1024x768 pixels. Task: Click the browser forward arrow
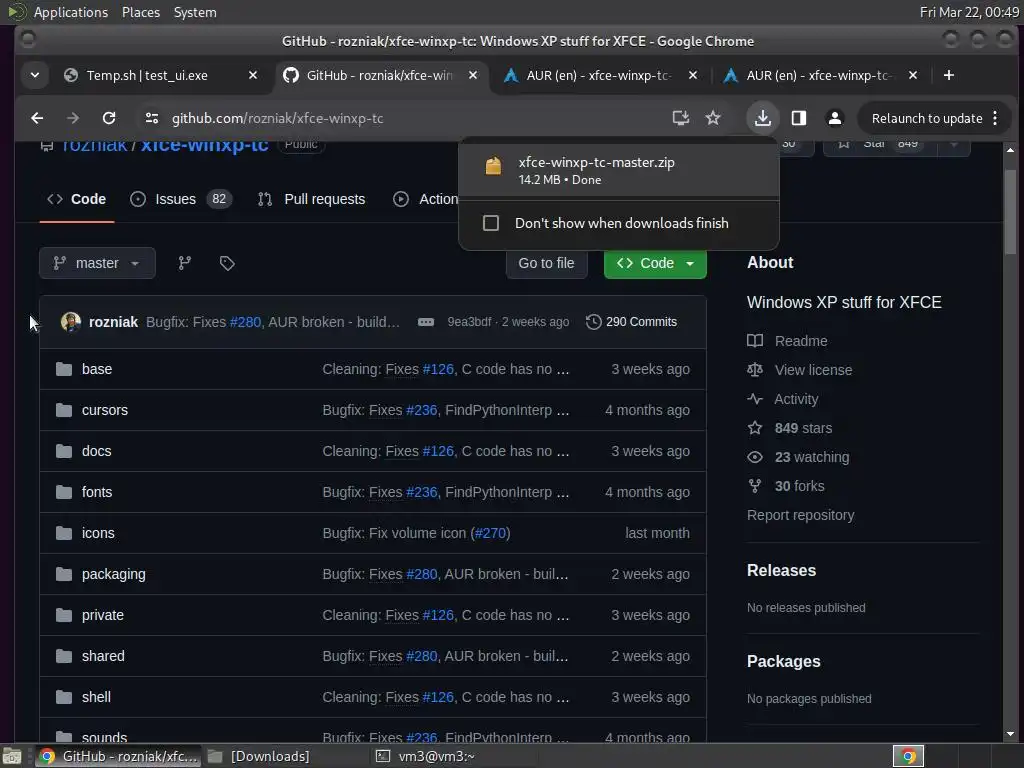pyautogui.click(x=73, y=118)
